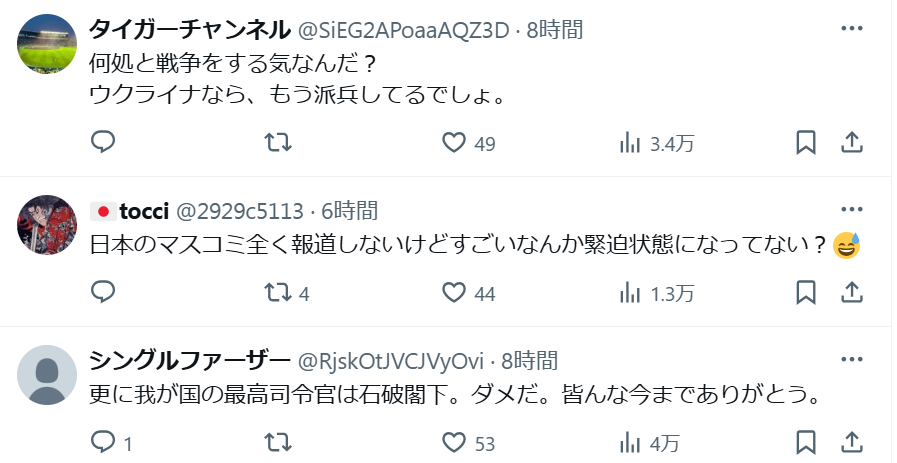Open シングルファーザー's default avatar
This screenshot has height=463, width=897.
coord(47,375)
